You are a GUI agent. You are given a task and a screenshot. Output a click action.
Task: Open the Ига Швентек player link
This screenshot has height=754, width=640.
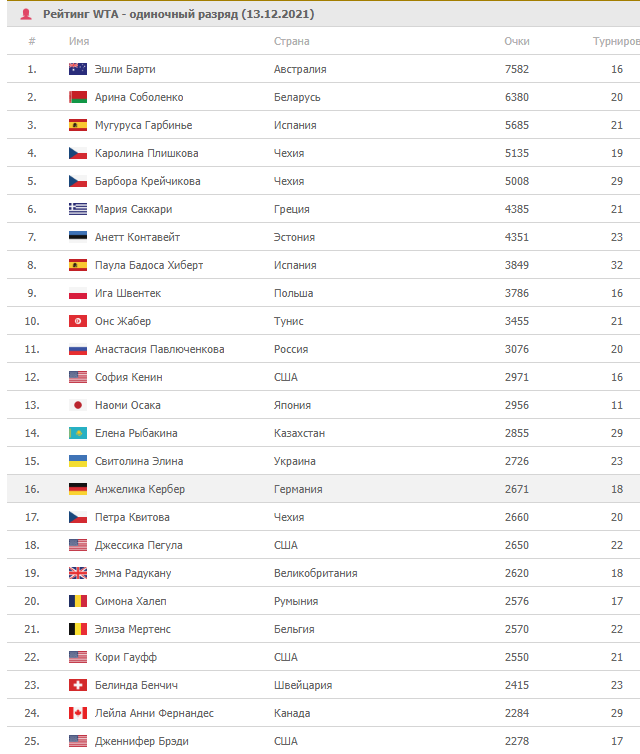128,293
